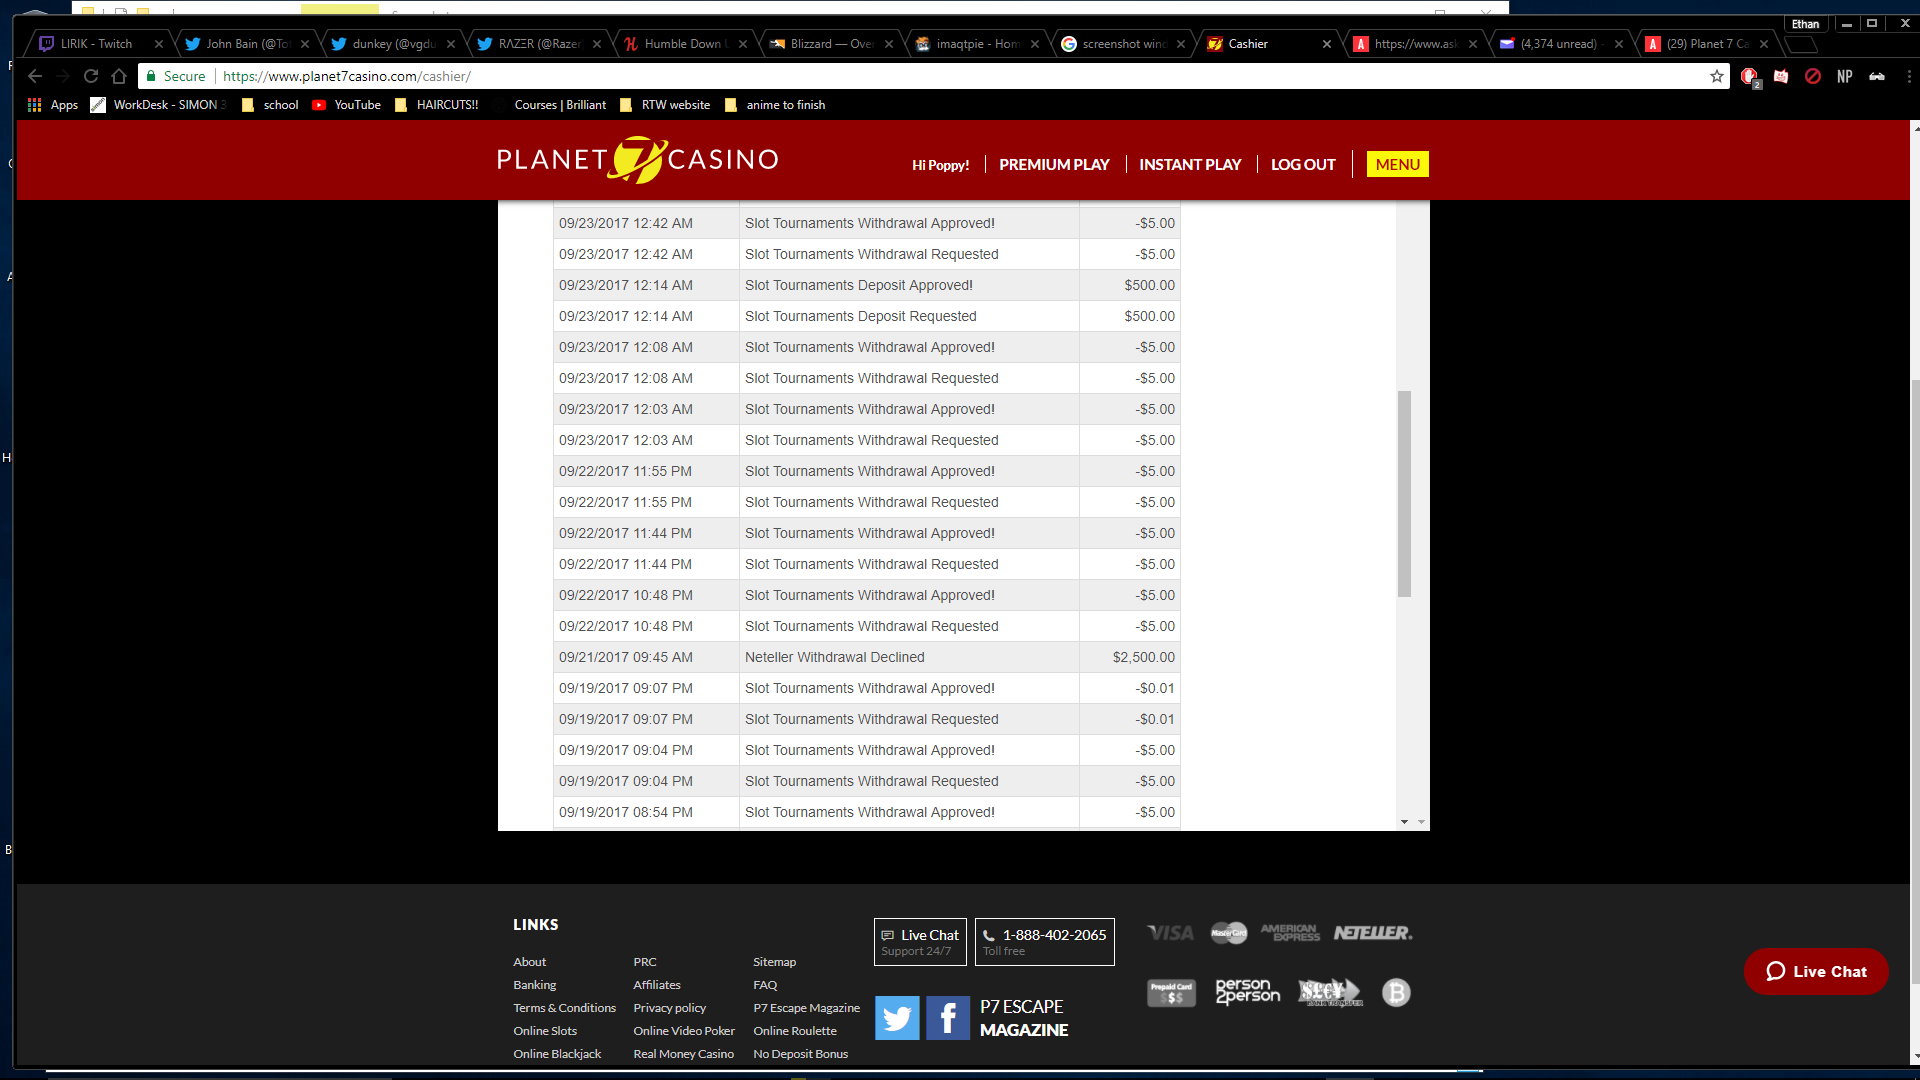The width and height of the screenshot is (1920, 1080).
Task: Open the FAQ footer link
Action: (x=765, y=985)
